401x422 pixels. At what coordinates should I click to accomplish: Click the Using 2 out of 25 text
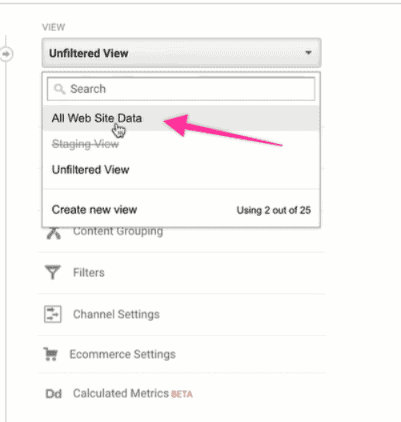pos(274,210)
